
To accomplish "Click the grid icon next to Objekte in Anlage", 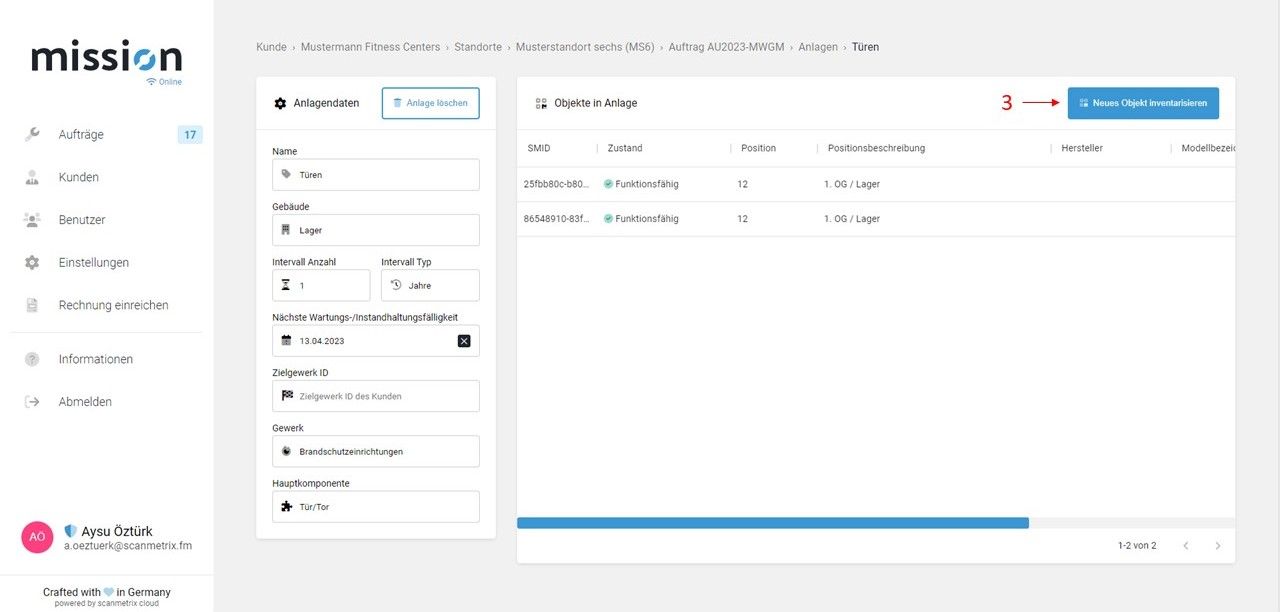I will click(x=541, y=103).
